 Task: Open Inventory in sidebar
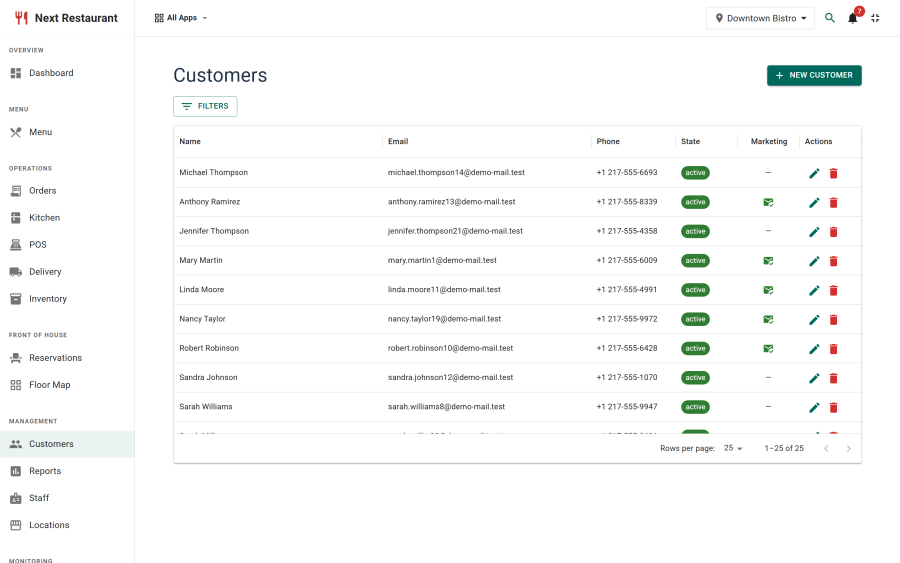tap(67, 298)
